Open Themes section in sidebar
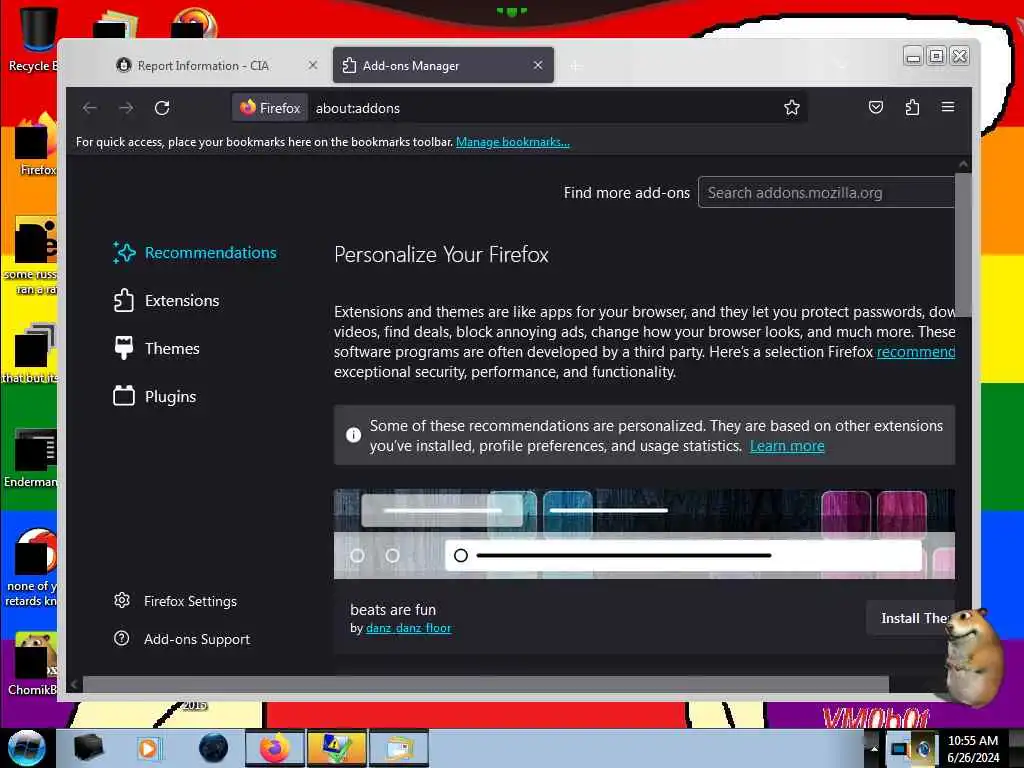 coord(156,348)
